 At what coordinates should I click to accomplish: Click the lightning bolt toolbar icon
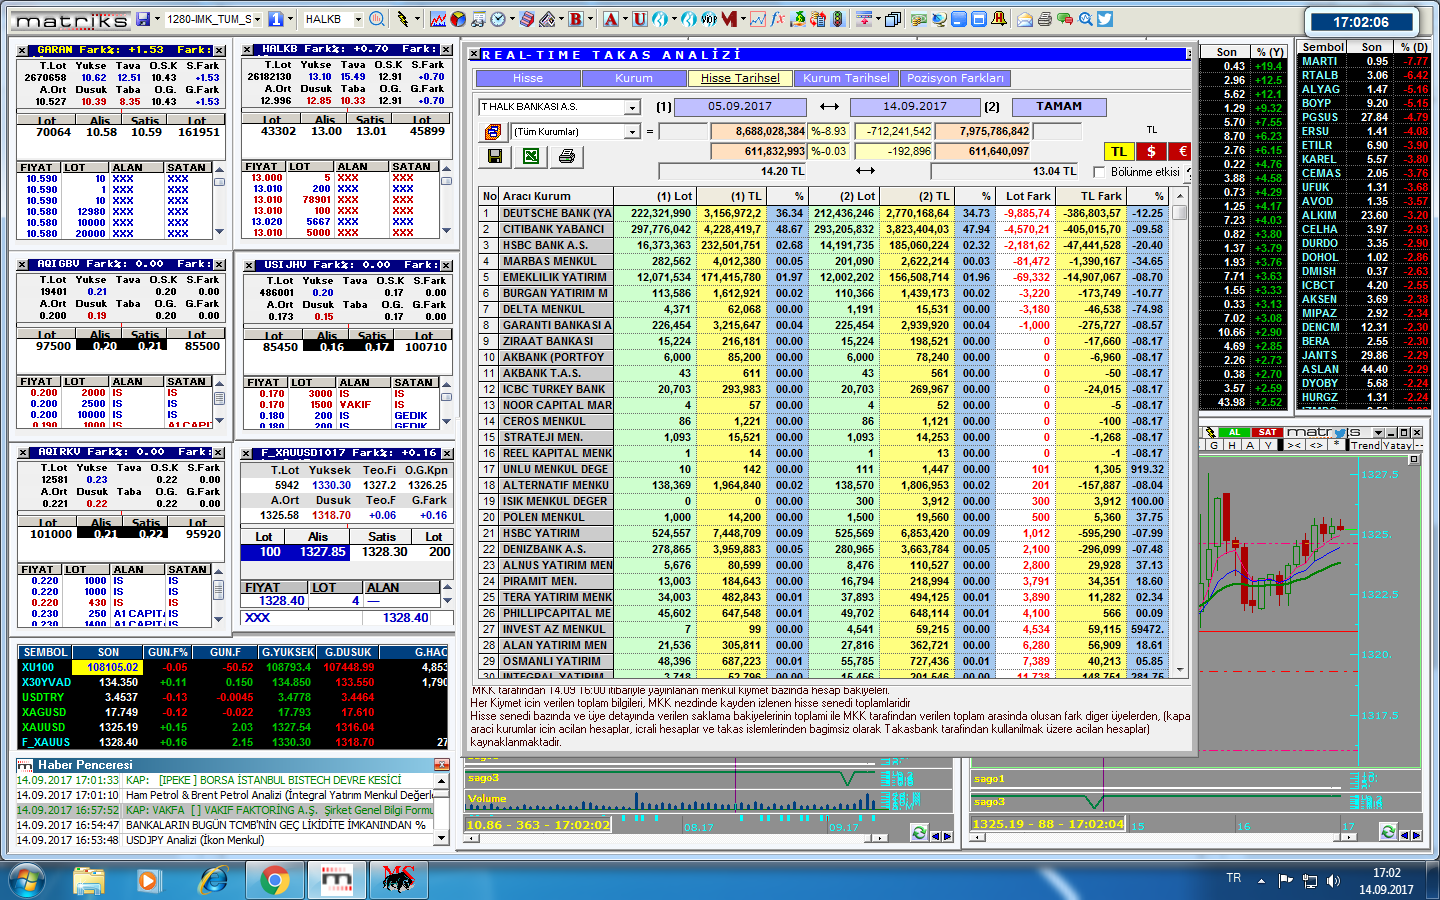point(402,19)
